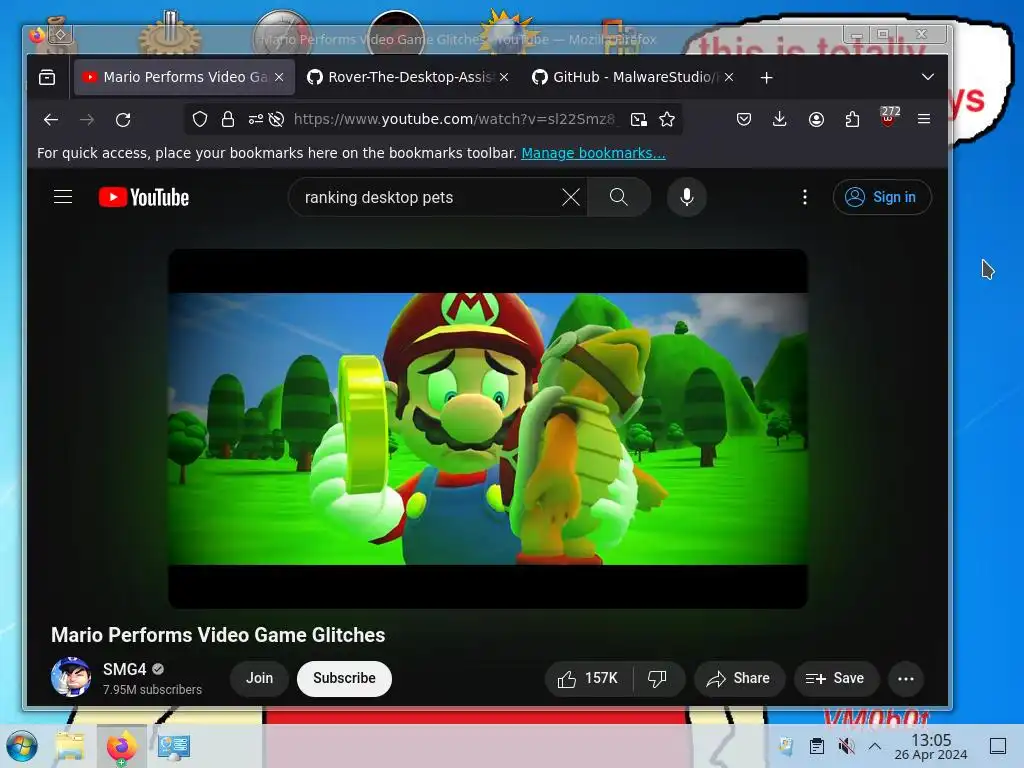Open tracking protection shield panel
The image size is (1024, 768).
click(x=200, y=119)
